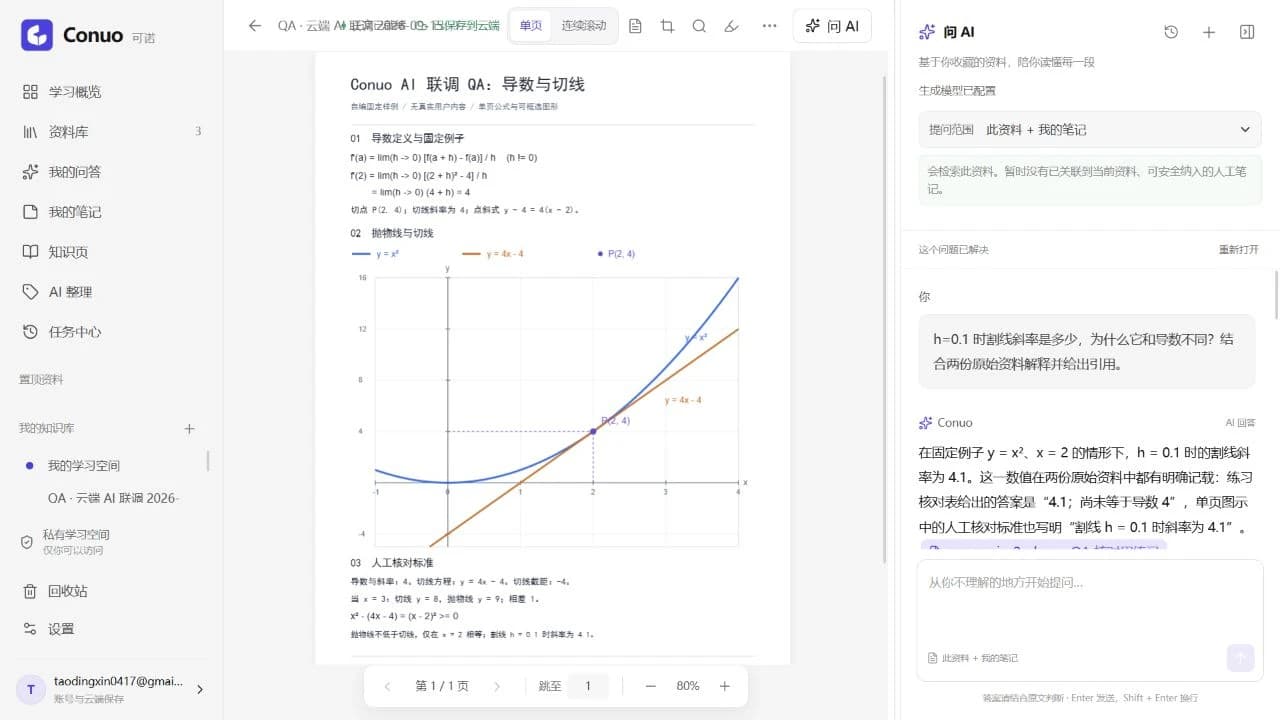Screen dimensions: 1280x720
Task: Click the 此资料 + 我的笔记 scope chip
Action: tap(973, 658)
